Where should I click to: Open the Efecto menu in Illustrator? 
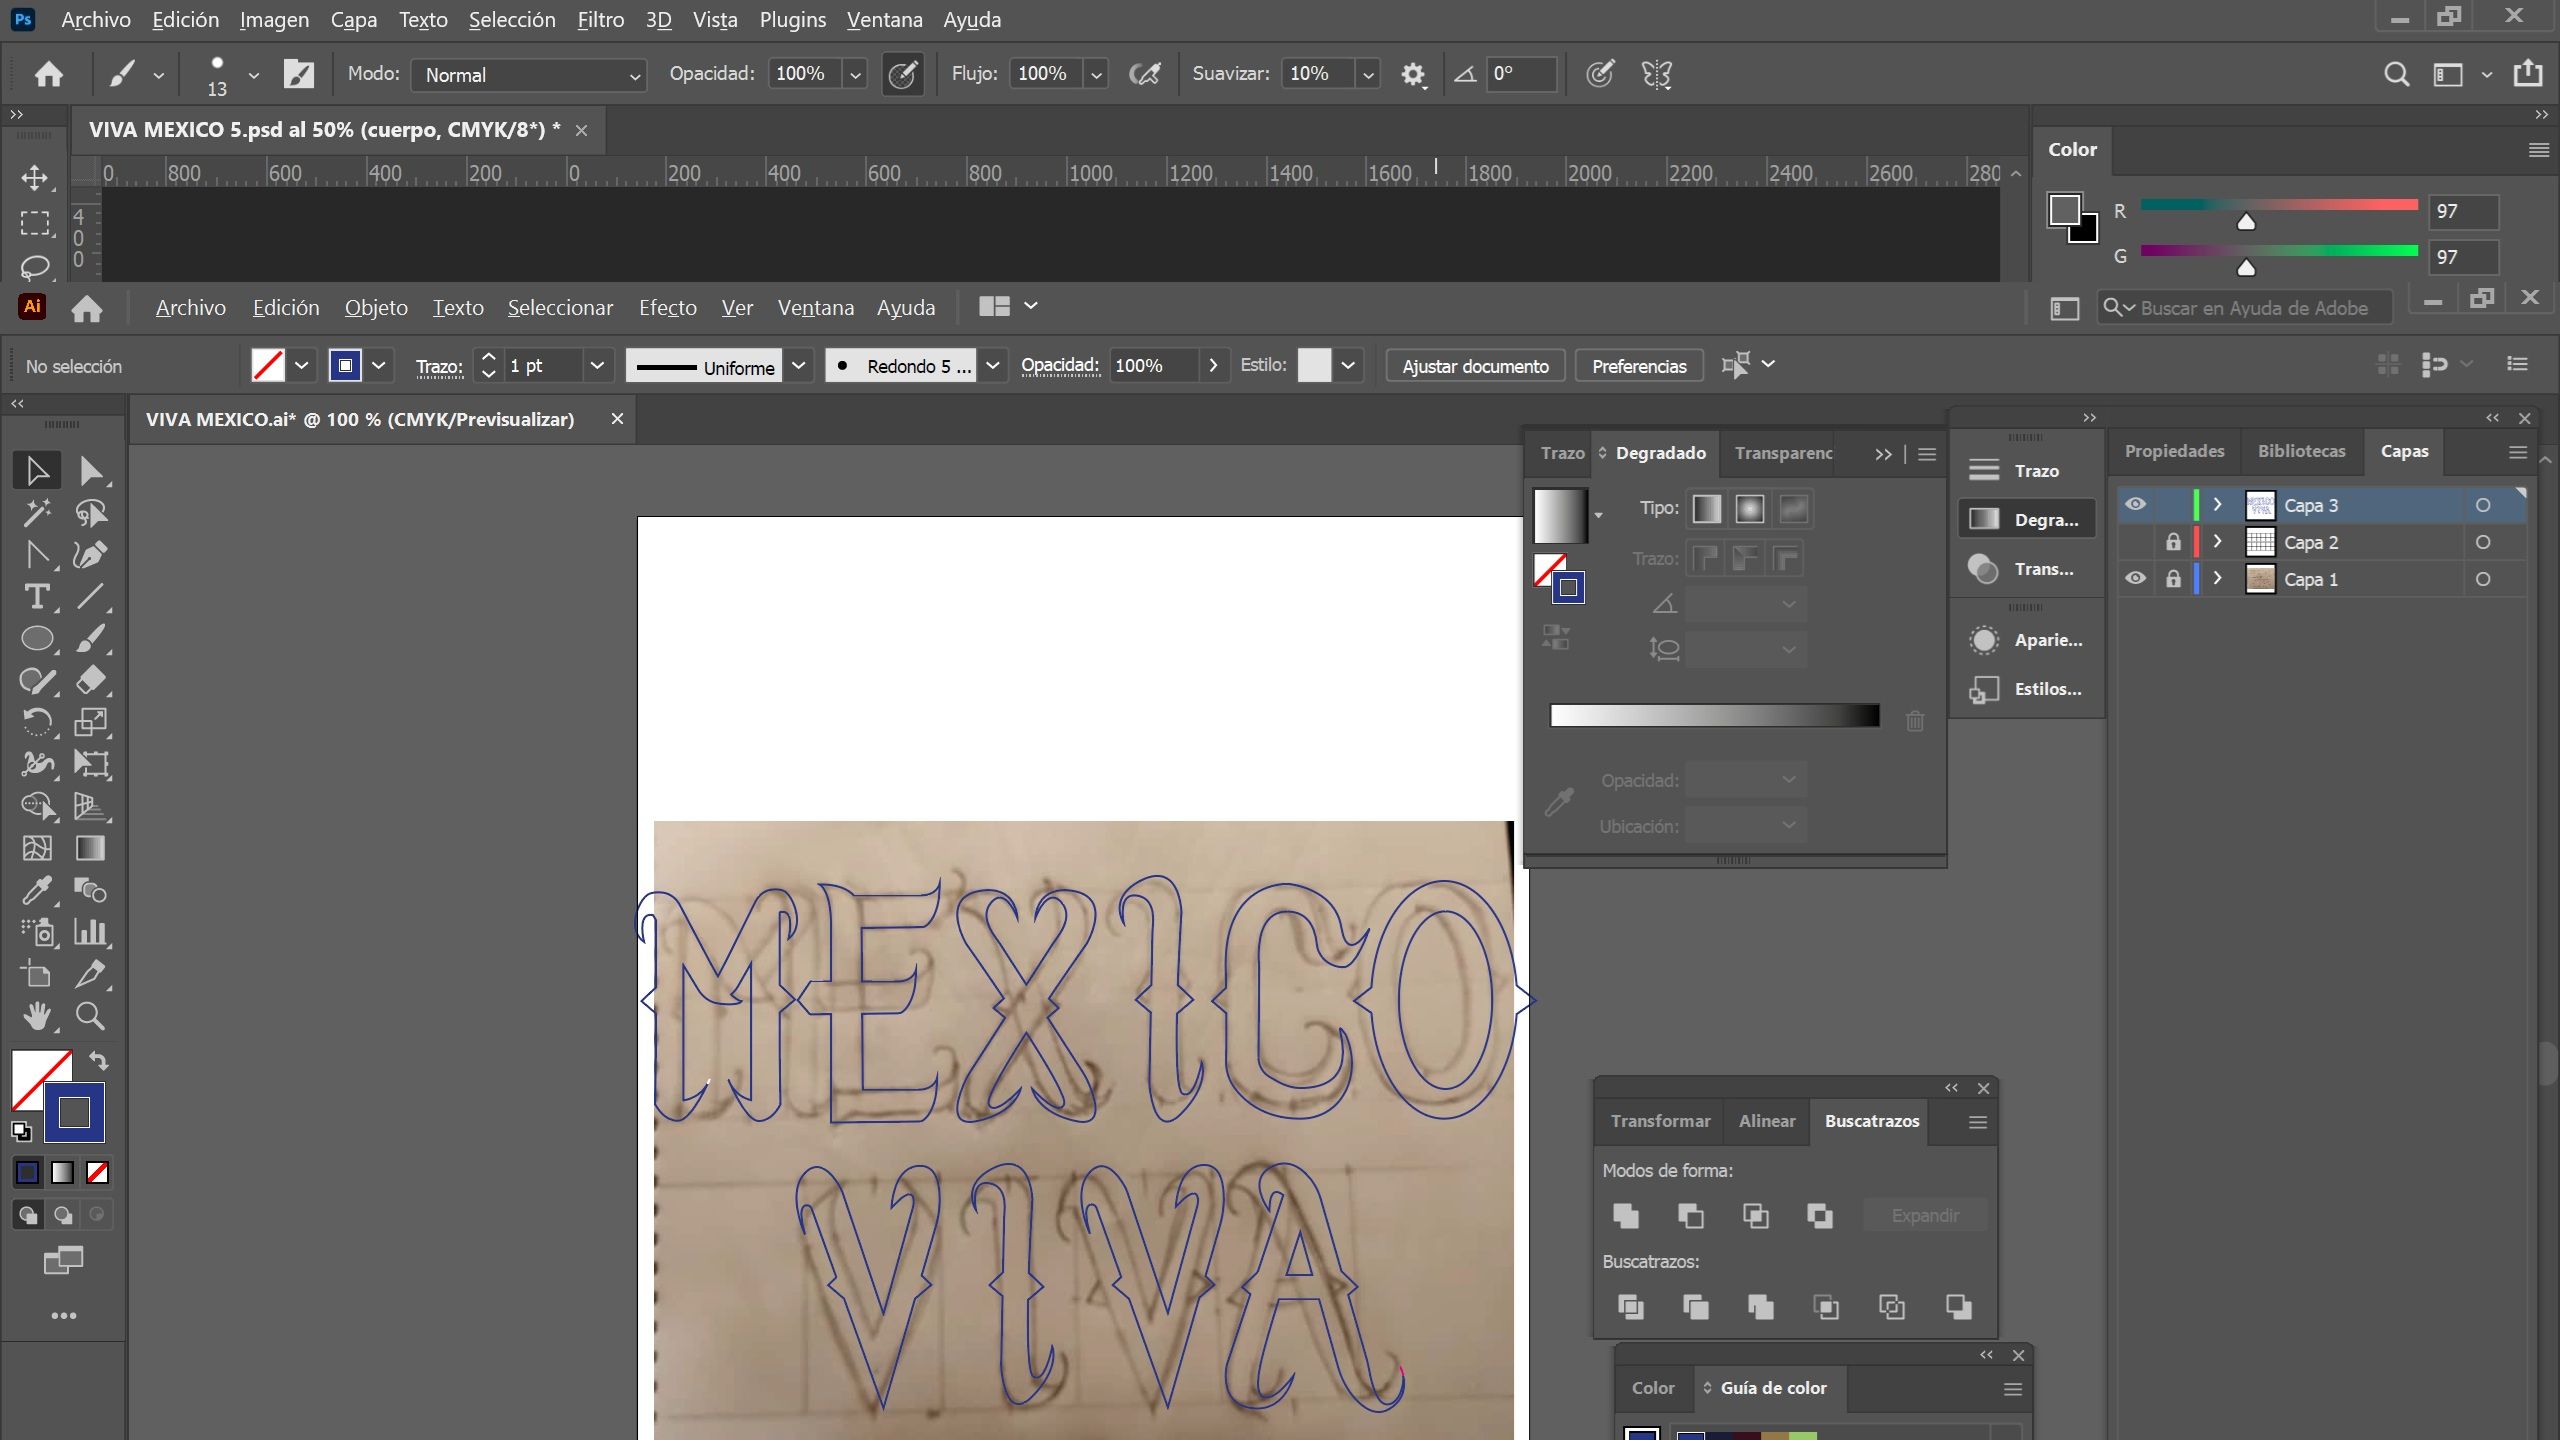pos(667,308)
